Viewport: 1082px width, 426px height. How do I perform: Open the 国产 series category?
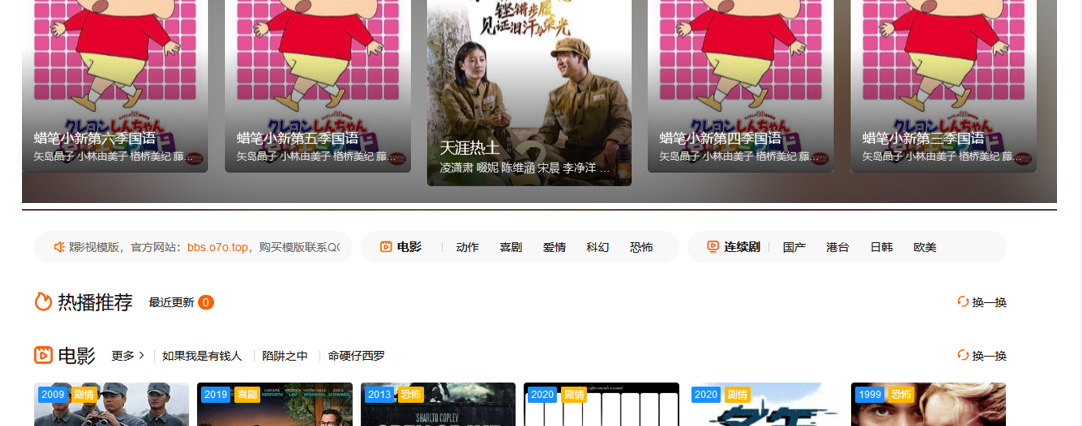794,247
